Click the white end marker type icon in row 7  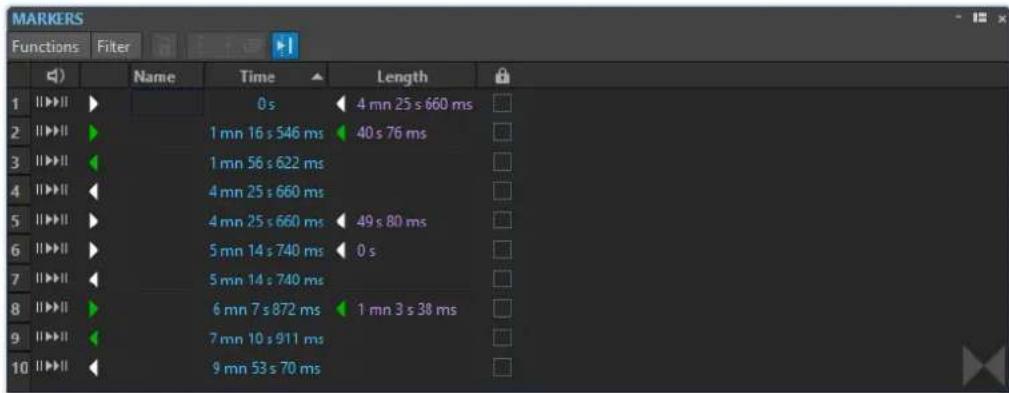(94, 280)
